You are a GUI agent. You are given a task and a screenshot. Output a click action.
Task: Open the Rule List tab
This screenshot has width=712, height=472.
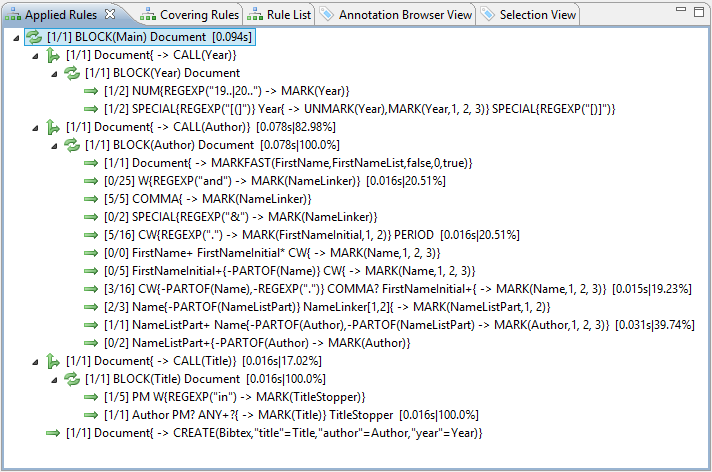[x=279, y=15]
